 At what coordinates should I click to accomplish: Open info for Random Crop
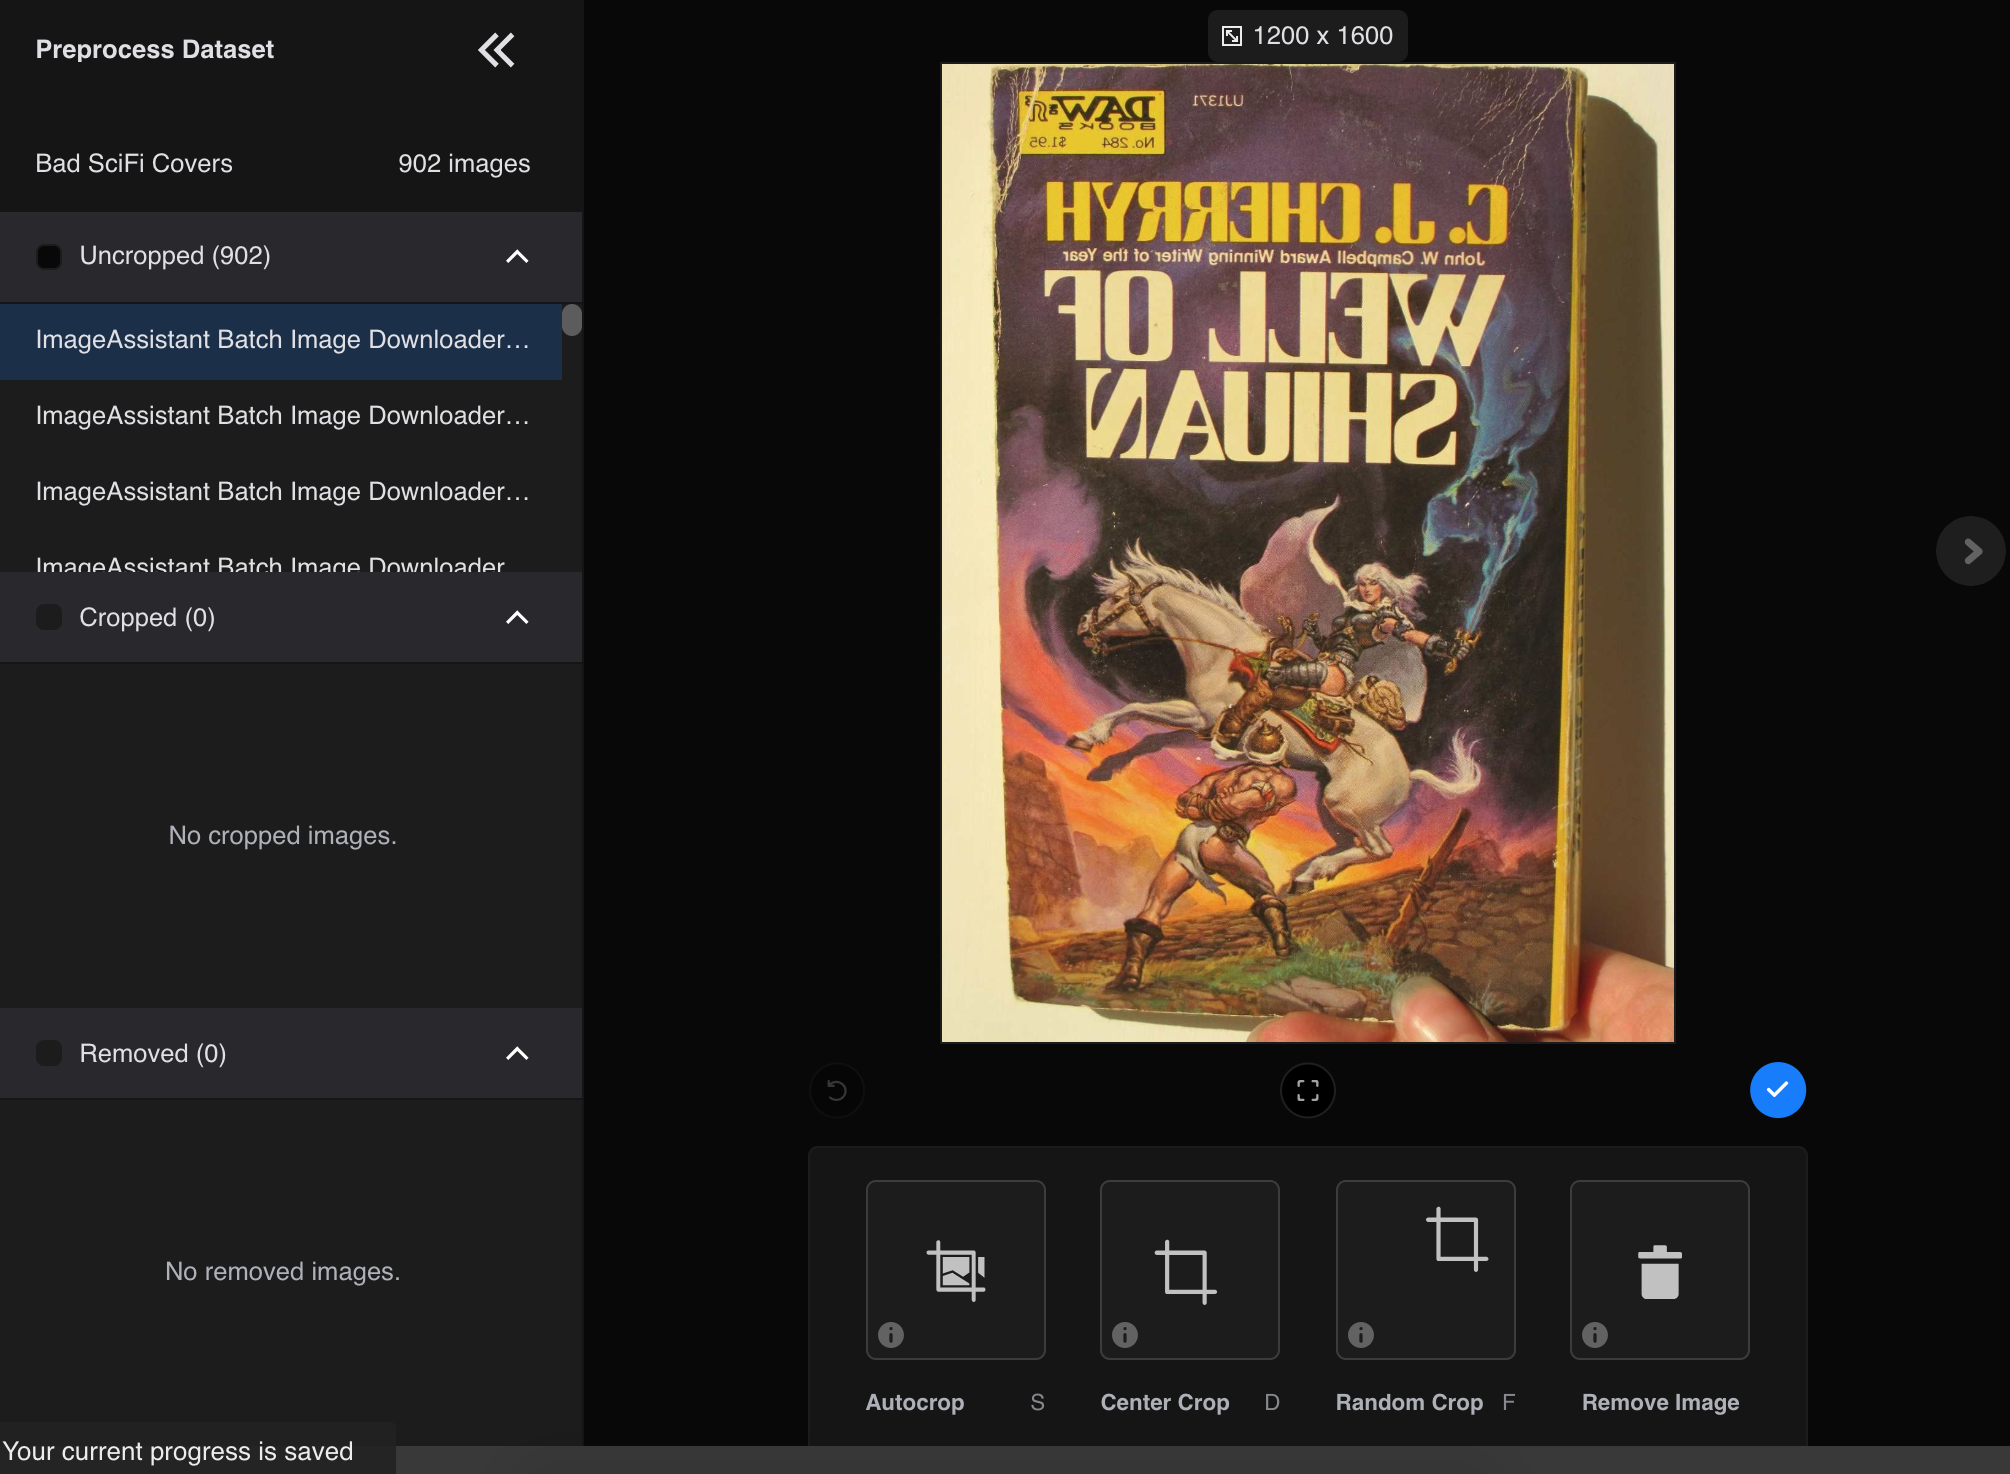coord(1361,1334)
